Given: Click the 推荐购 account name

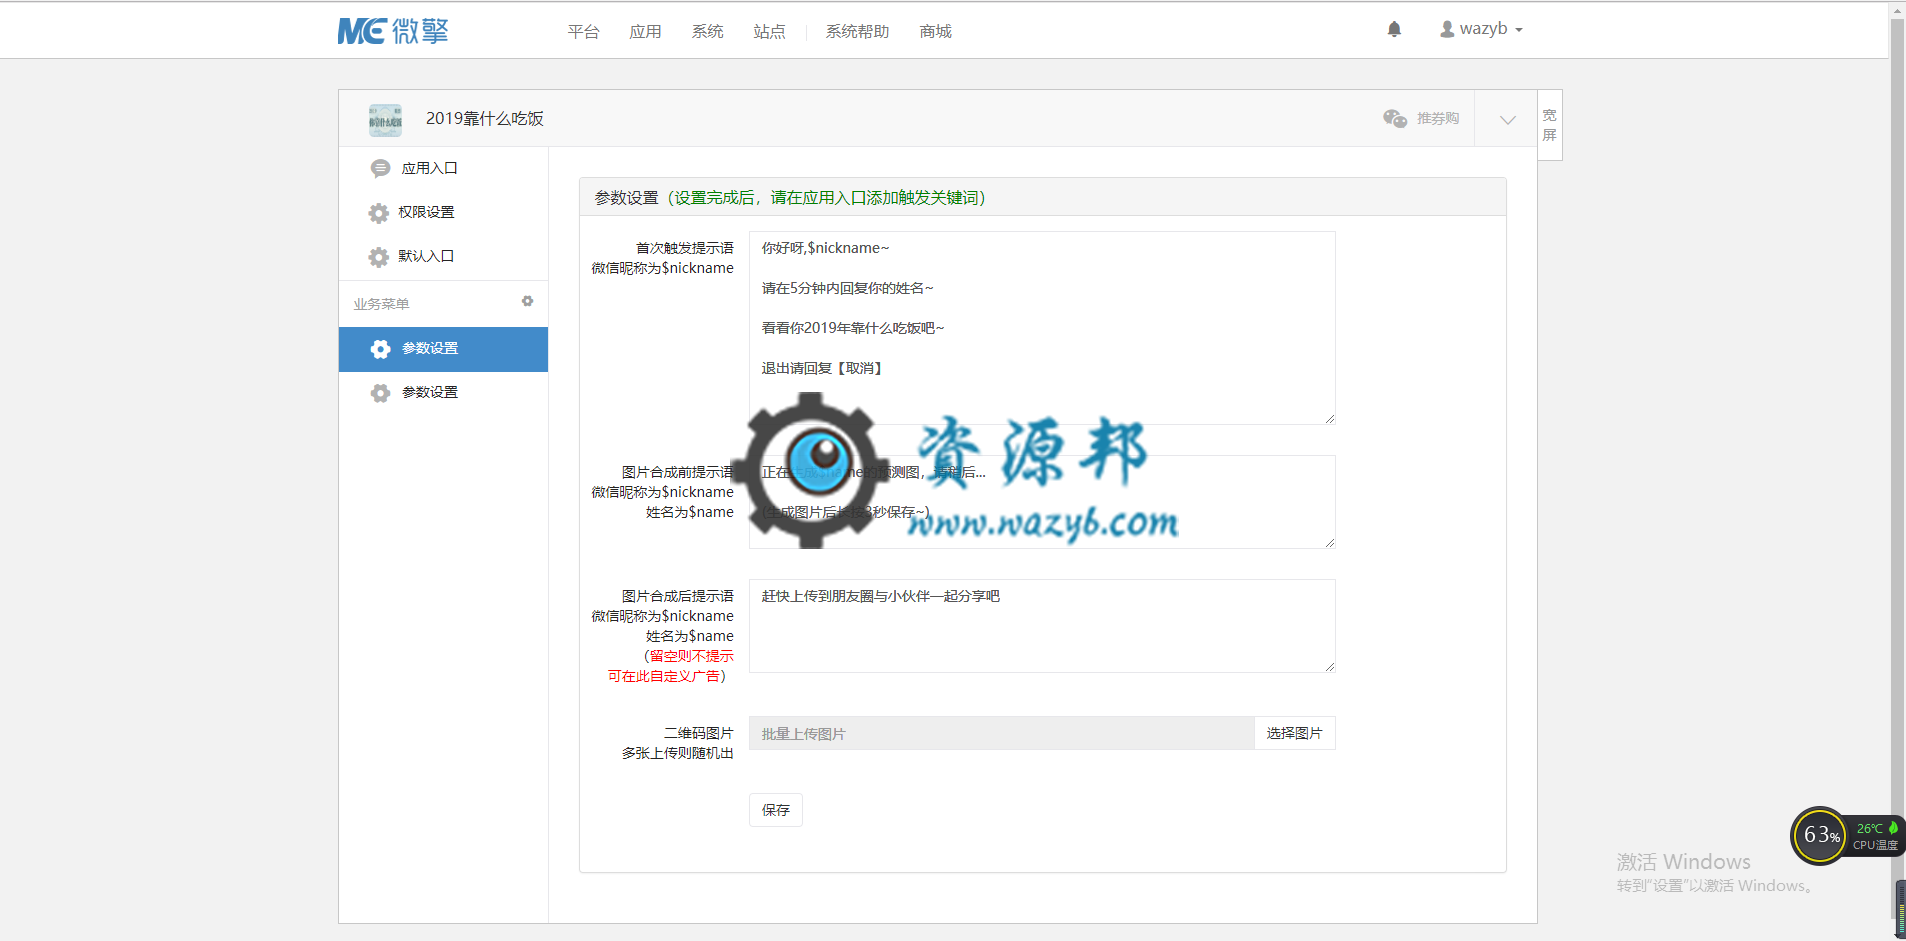Looking at the screenshot, I should 1437,118.
